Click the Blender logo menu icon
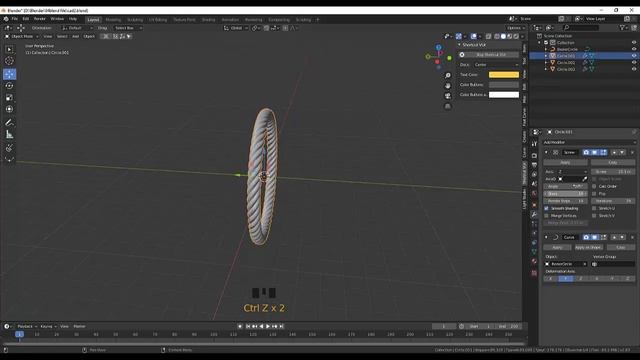Viewport: 640px width, 360px height. click(x=6, y=19)
